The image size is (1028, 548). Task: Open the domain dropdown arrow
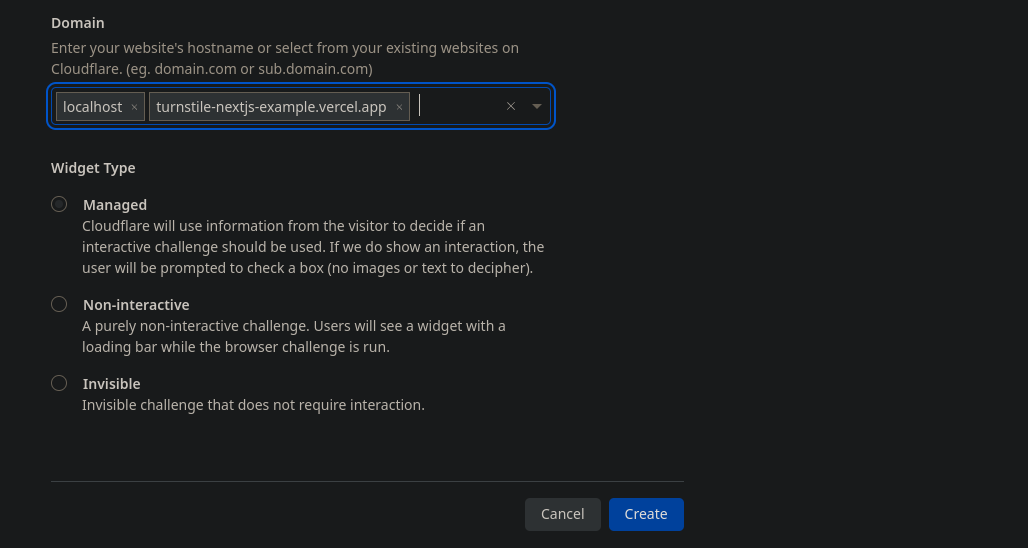point(537,106)
